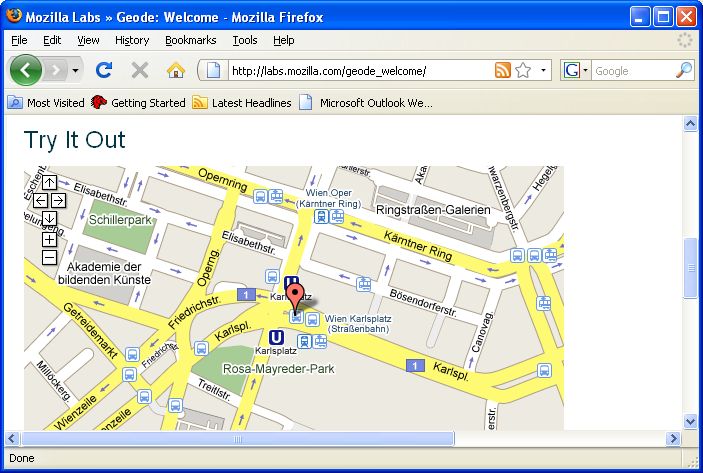Click the browser Back button
703x473 pixels.
click(x=26, y=70)
